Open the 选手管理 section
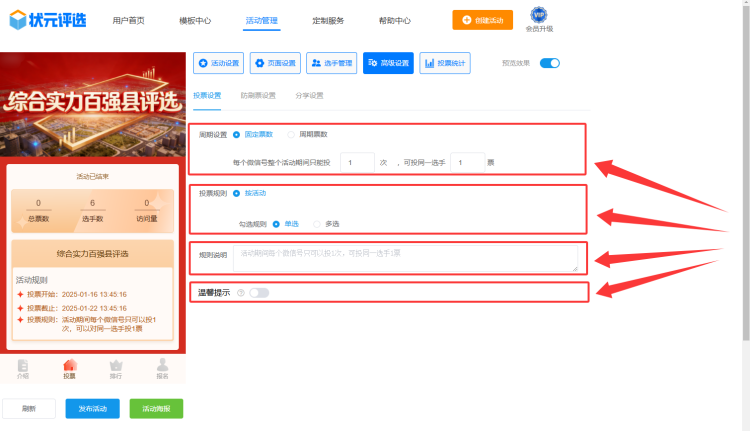This screenshot has height=431, width=750. click(331, 63)
